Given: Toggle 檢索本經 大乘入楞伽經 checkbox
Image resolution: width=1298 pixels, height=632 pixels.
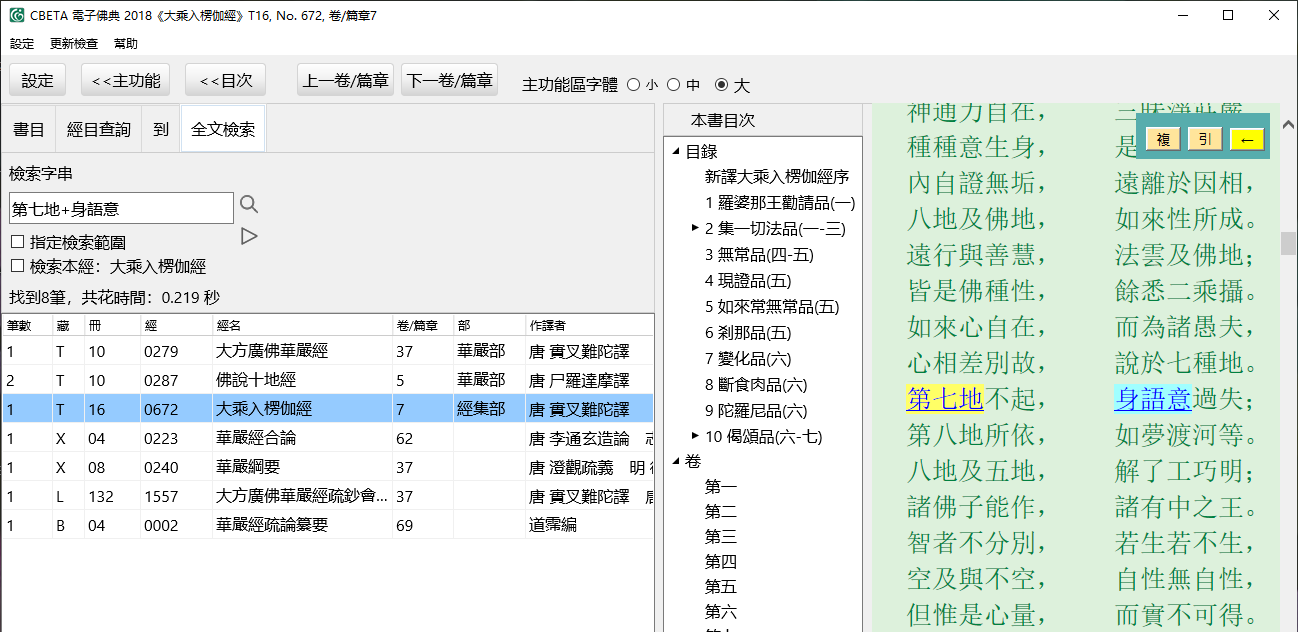Looking at the screenshot, I should (17, 266).
